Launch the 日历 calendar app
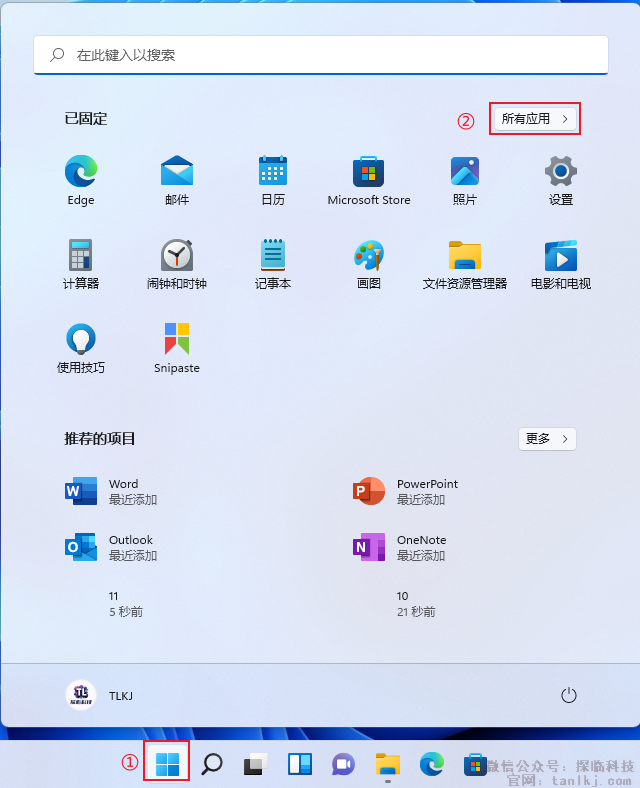Screen dimensions: 640x788 pos(273,179)
